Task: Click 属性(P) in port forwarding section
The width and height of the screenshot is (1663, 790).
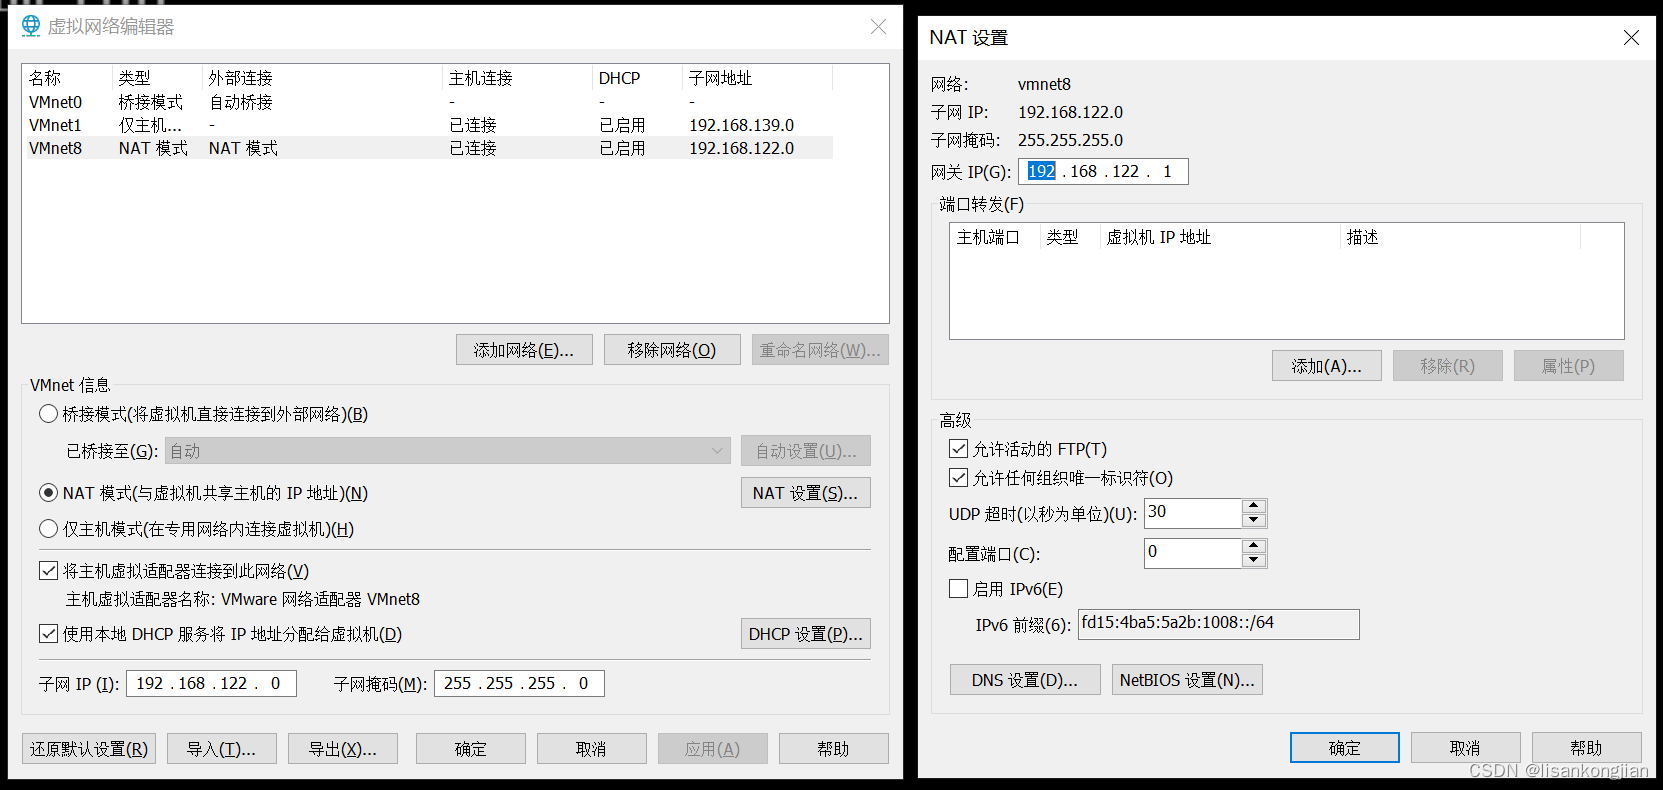Action: click(1569, 366)
